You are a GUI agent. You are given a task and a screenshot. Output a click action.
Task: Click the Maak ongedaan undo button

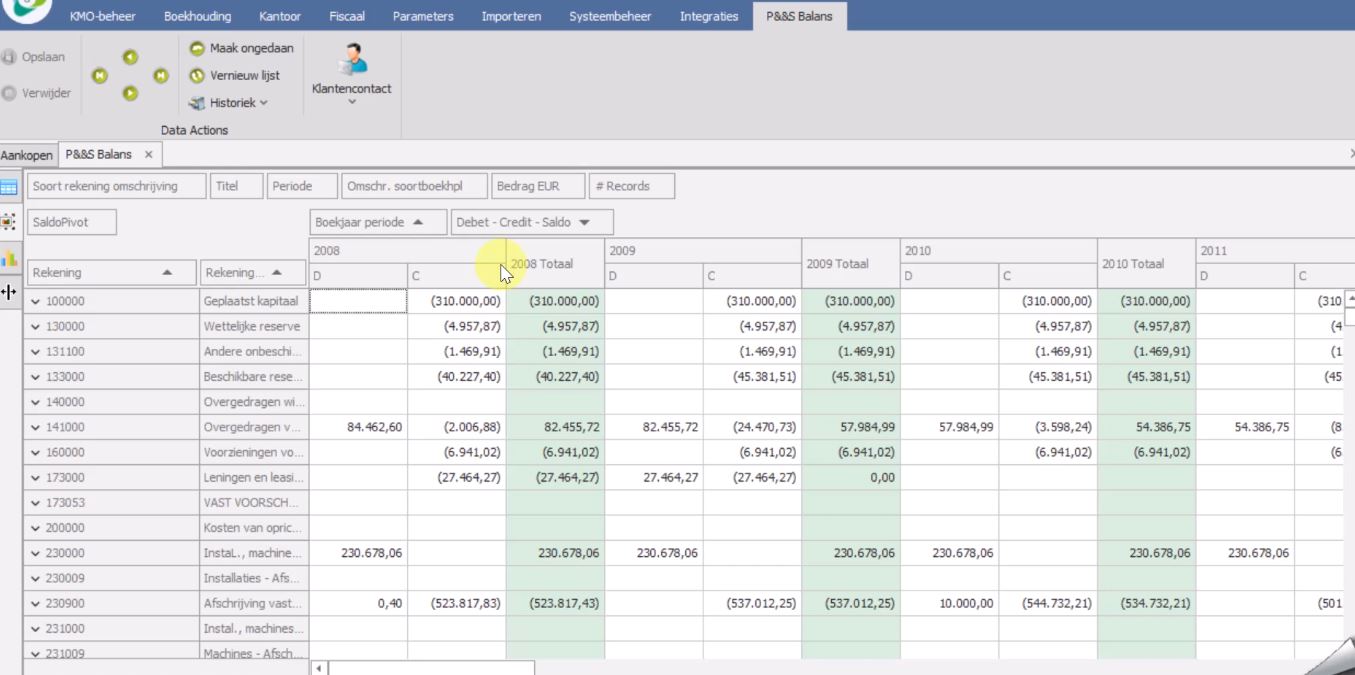tap(241, 48)
